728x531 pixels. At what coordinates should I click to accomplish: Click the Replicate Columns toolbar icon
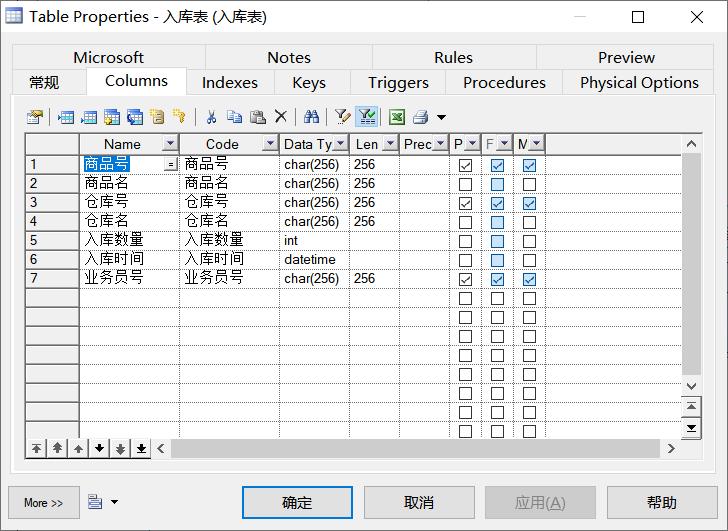135,117
